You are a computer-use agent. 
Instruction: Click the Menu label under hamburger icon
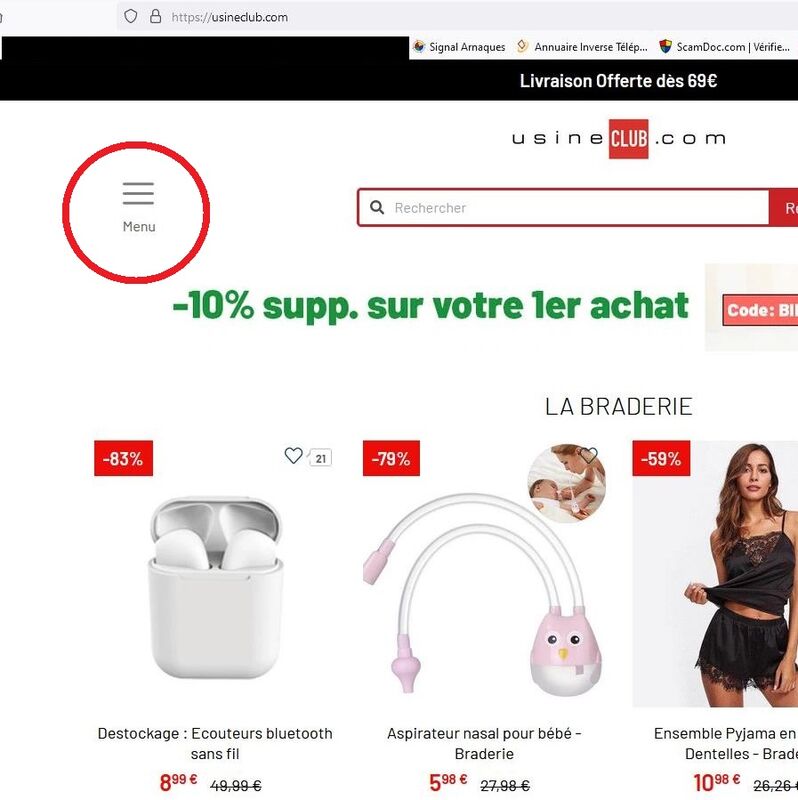139,227
